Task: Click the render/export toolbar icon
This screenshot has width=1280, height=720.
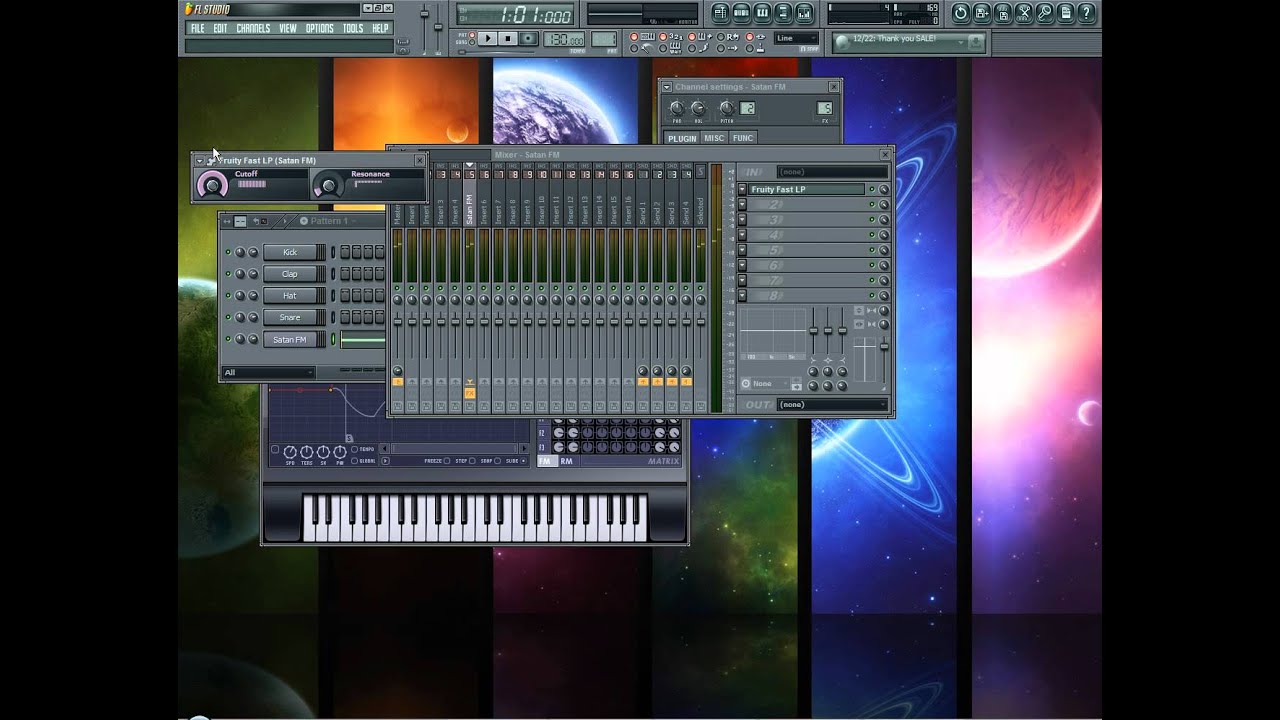Action: [x=1003, y=13]
